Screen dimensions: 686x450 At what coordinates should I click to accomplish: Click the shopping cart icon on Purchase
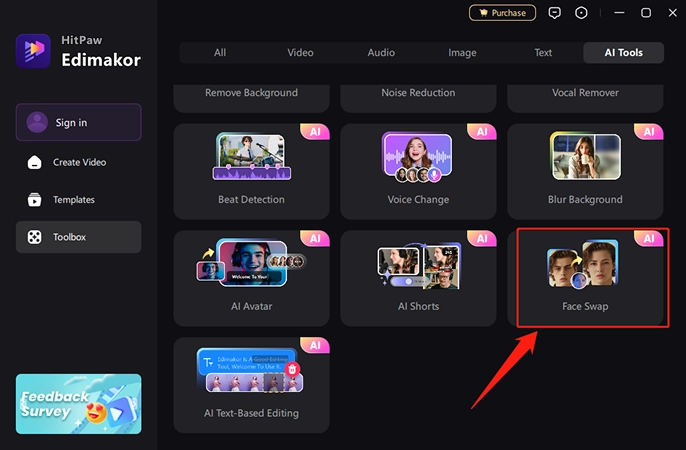pos(483,13)
